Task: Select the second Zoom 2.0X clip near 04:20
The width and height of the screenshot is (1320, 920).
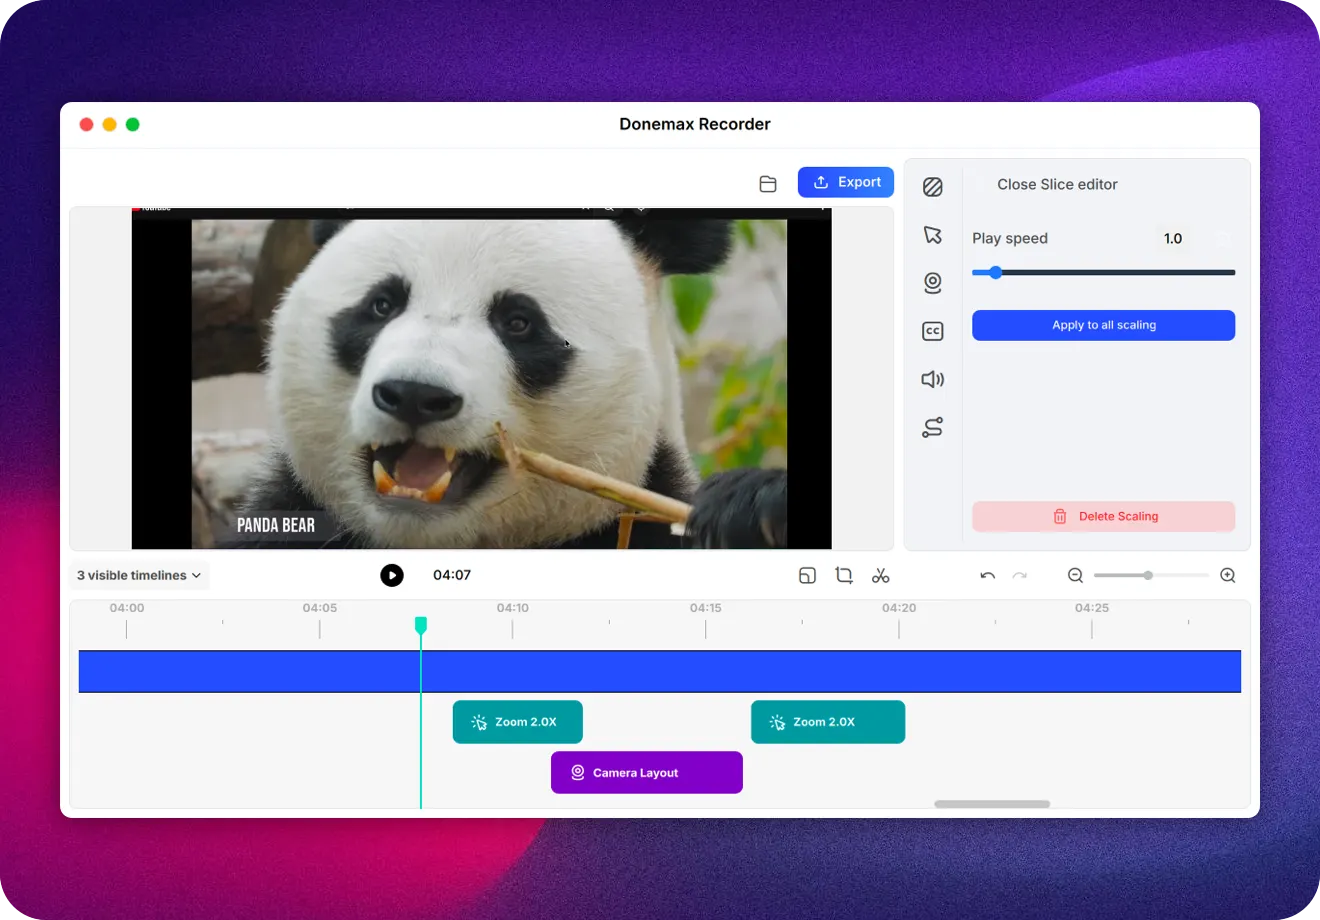Action: (x=828, y=722)
